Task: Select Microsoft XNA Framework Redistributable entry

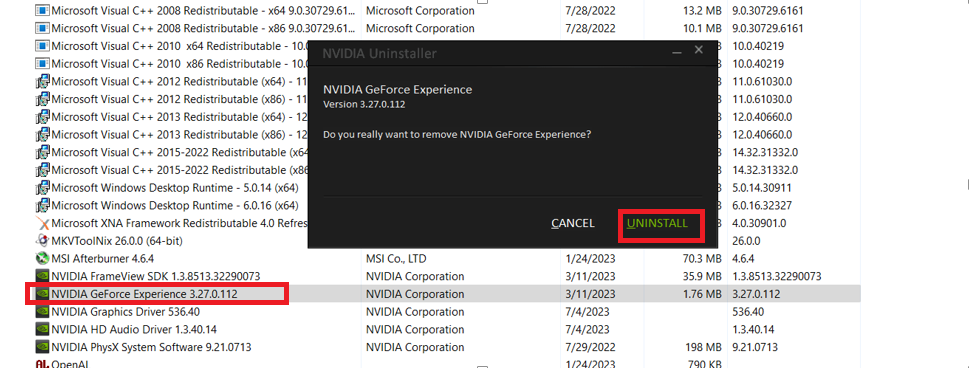Action: [x=179, y=223]
